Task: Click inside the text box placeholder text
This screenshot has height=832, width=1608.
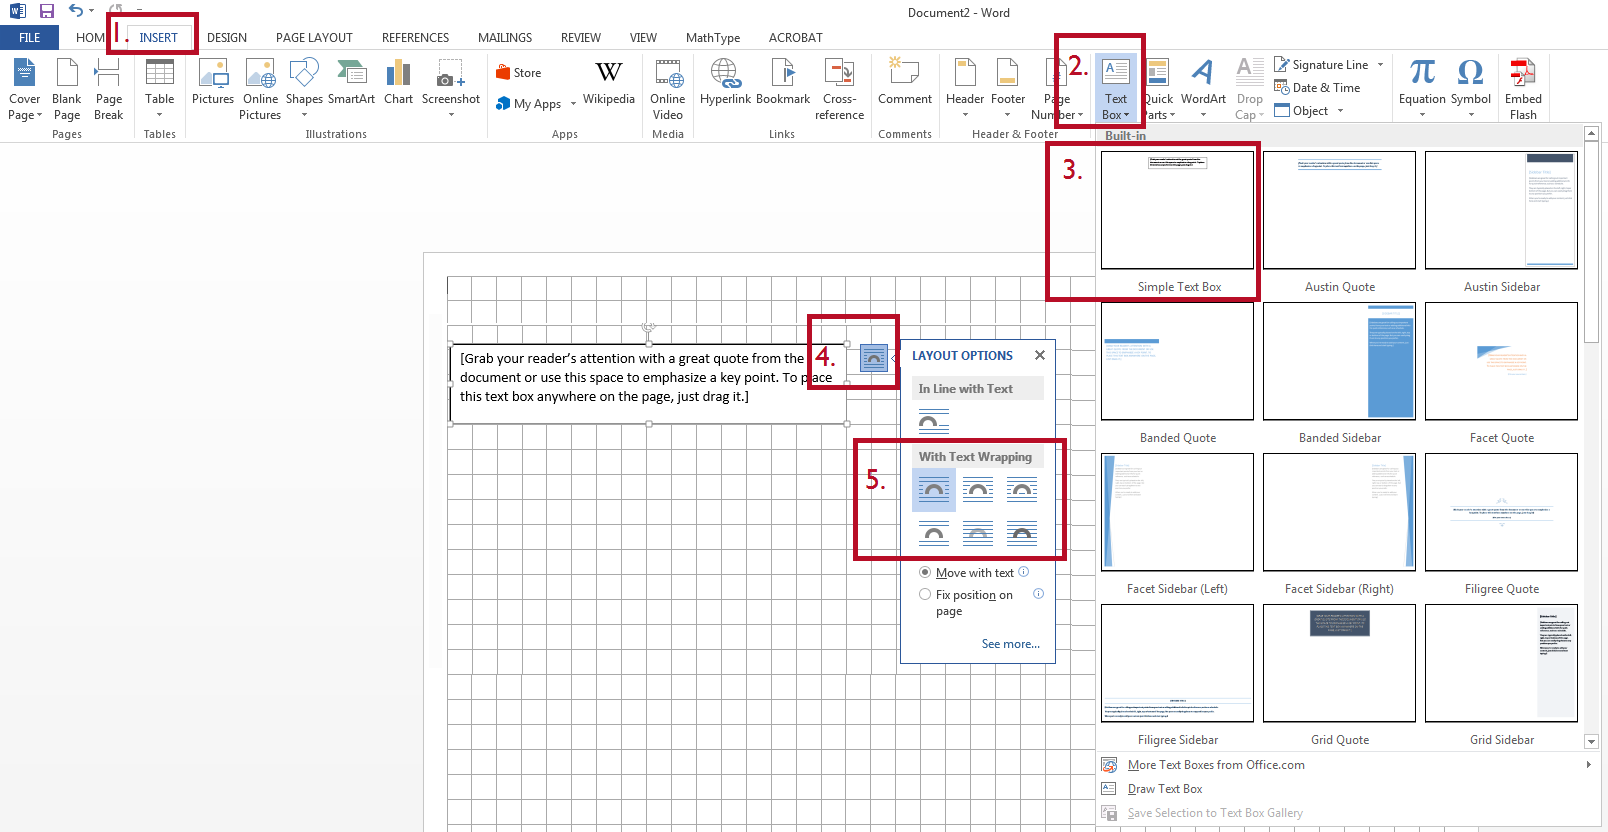Action: [x=645, y=377]
